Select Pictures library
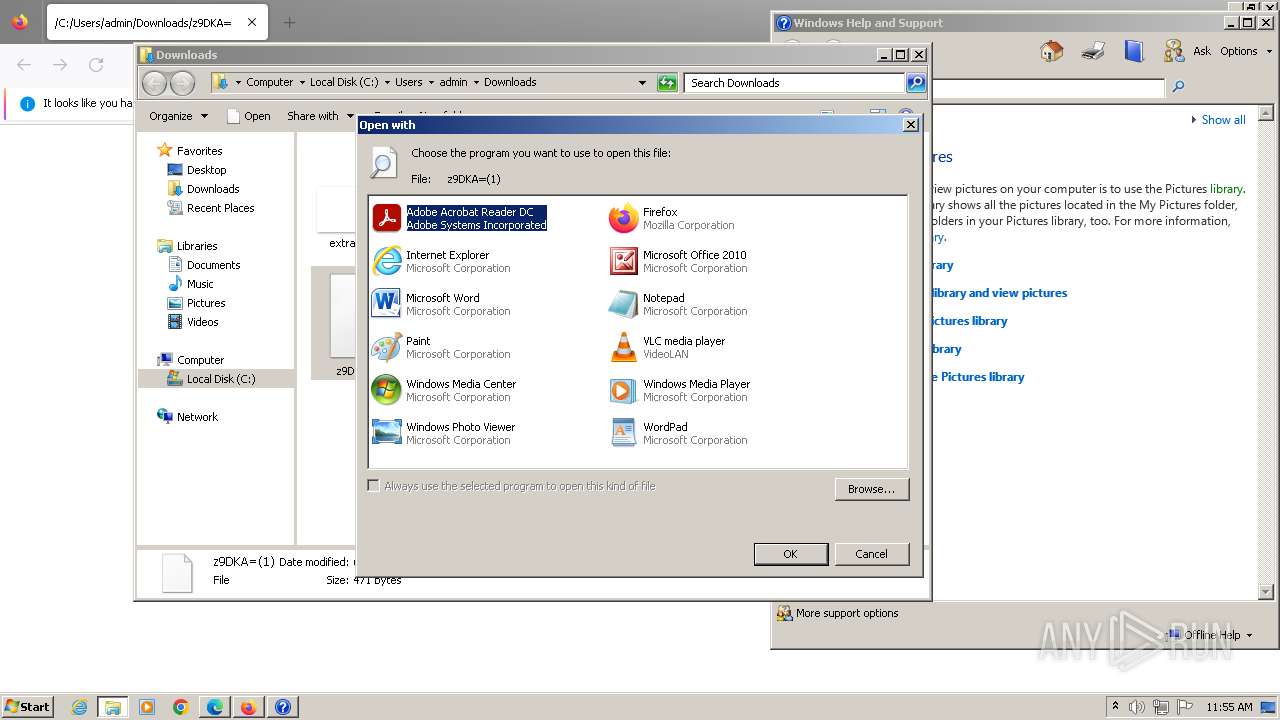 coord(206,303)
